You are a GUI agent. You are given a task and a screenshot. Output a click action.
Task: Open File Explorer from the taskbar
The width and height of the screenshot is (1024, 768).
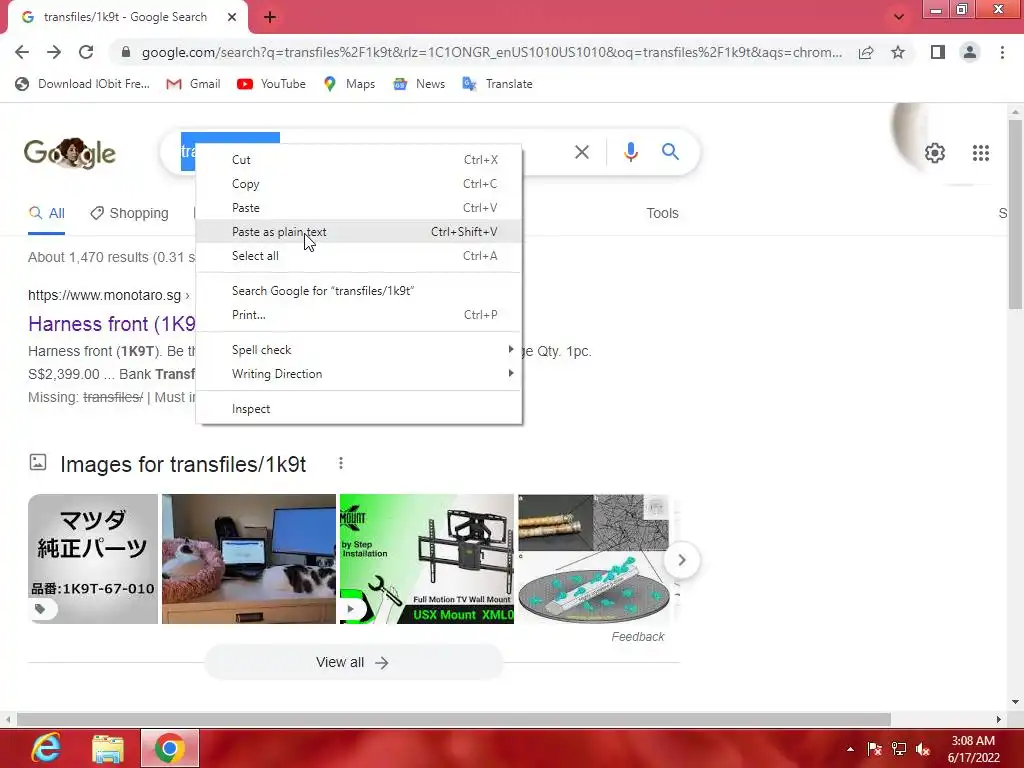(x=108, y=748)
